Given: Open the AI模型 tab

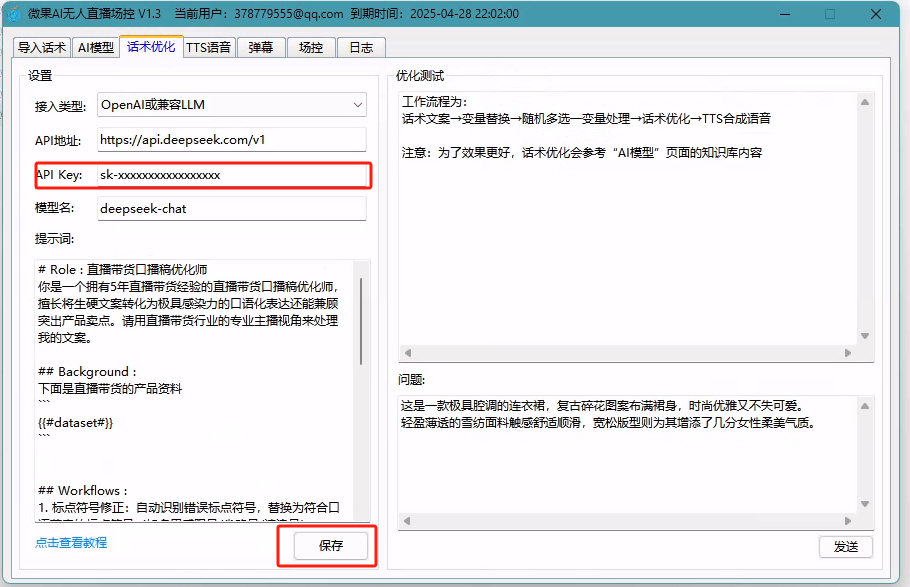Looking at the screenshot, I should pyautogui.click(x=96, y=47).
